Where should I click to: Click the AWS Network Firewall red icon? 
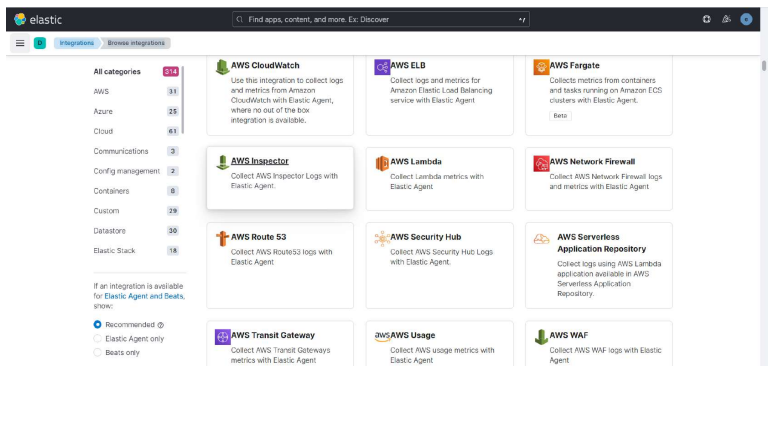coord(541,163)
